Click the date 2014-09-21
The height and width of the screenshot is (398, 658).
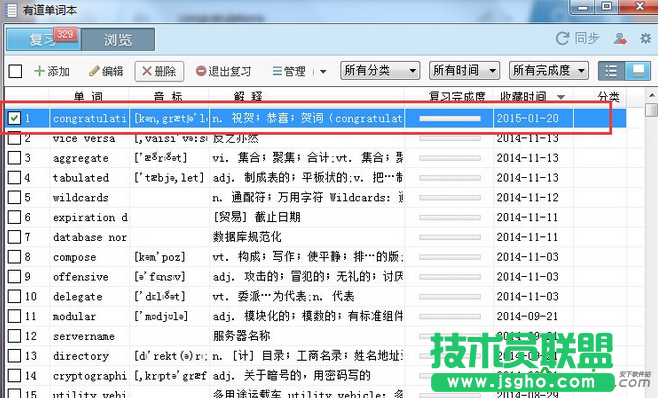point(527,316)
